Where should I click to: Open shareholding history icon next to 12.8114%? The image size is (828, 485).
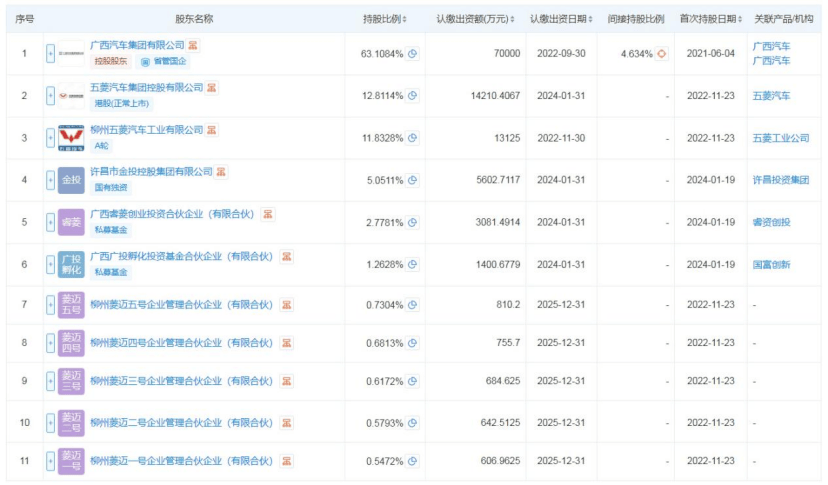[x=413, y=96]
